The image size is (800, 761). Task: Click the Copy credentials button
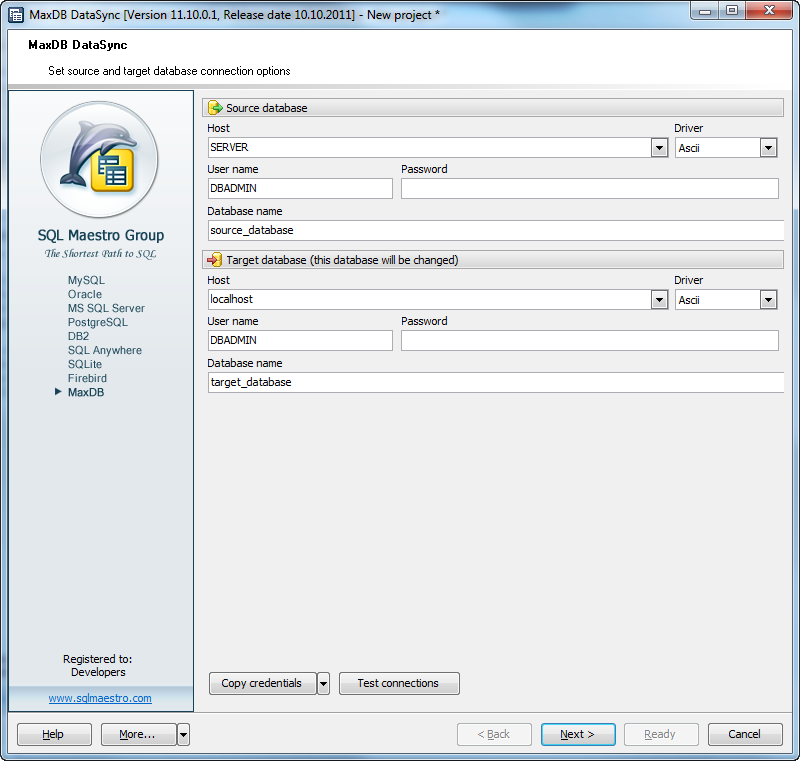pyautogui.click(x=262, y=683)
